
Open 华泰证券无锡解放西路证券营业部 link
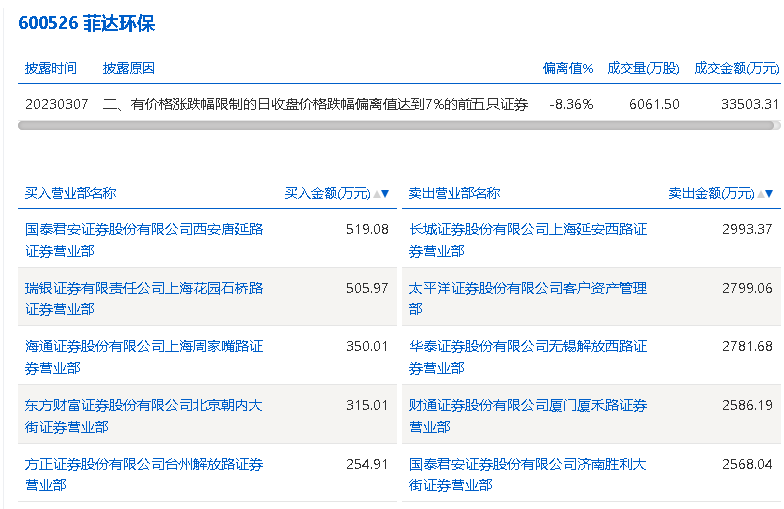tap(528, 357)
